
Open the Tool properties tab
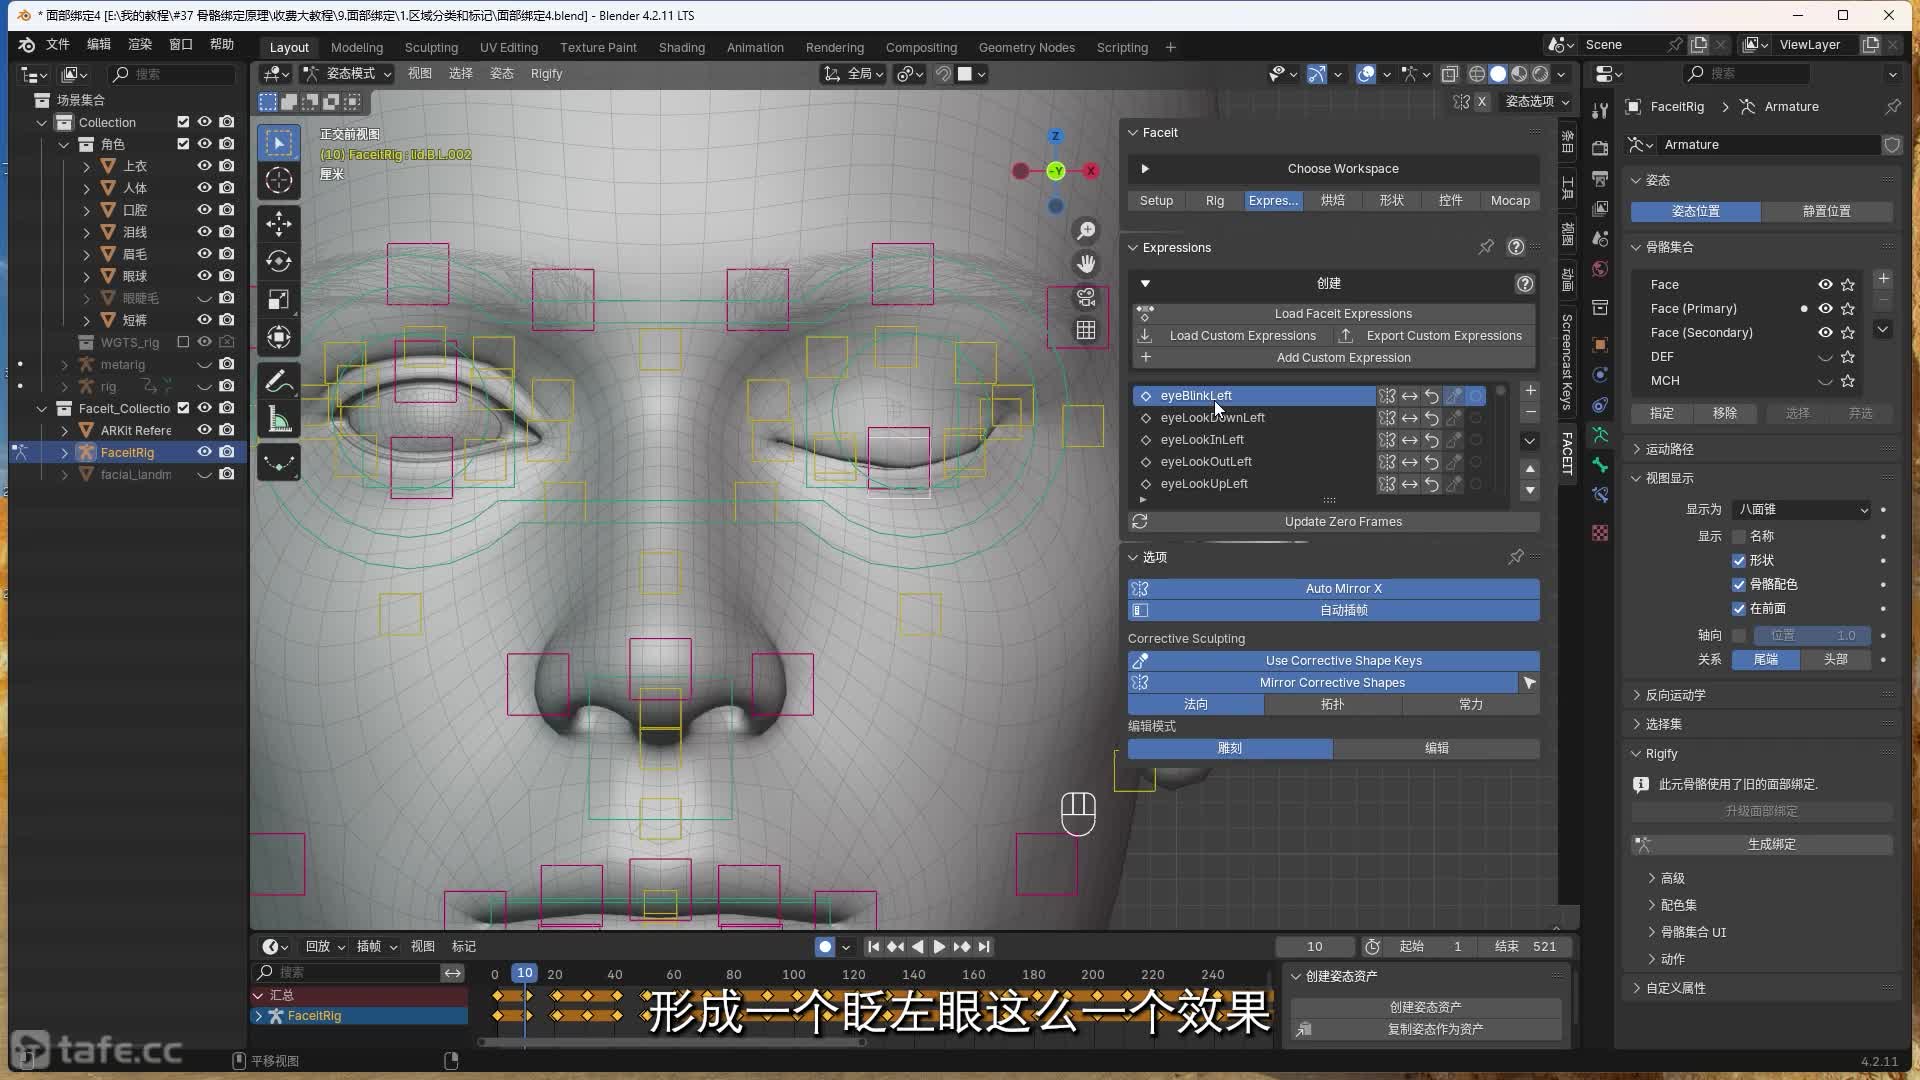(1600, 110)
